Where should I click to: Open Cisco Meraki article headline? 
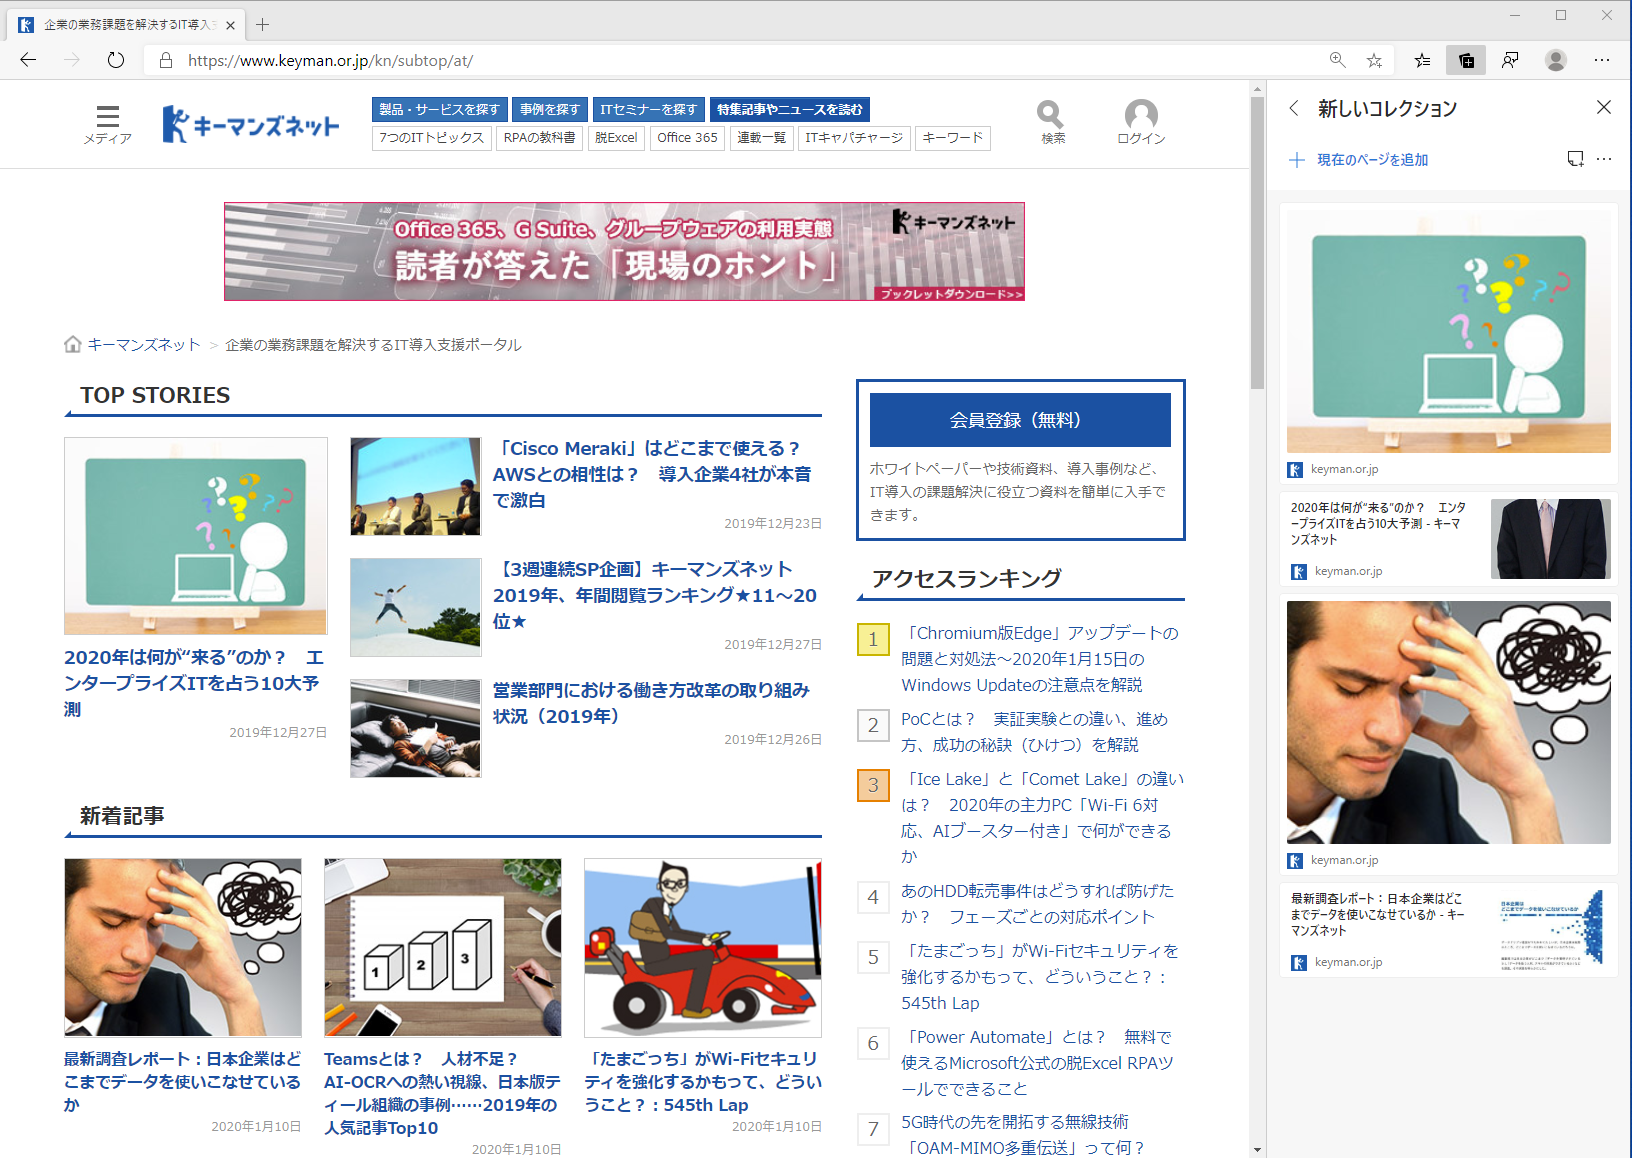click(652, 474)
